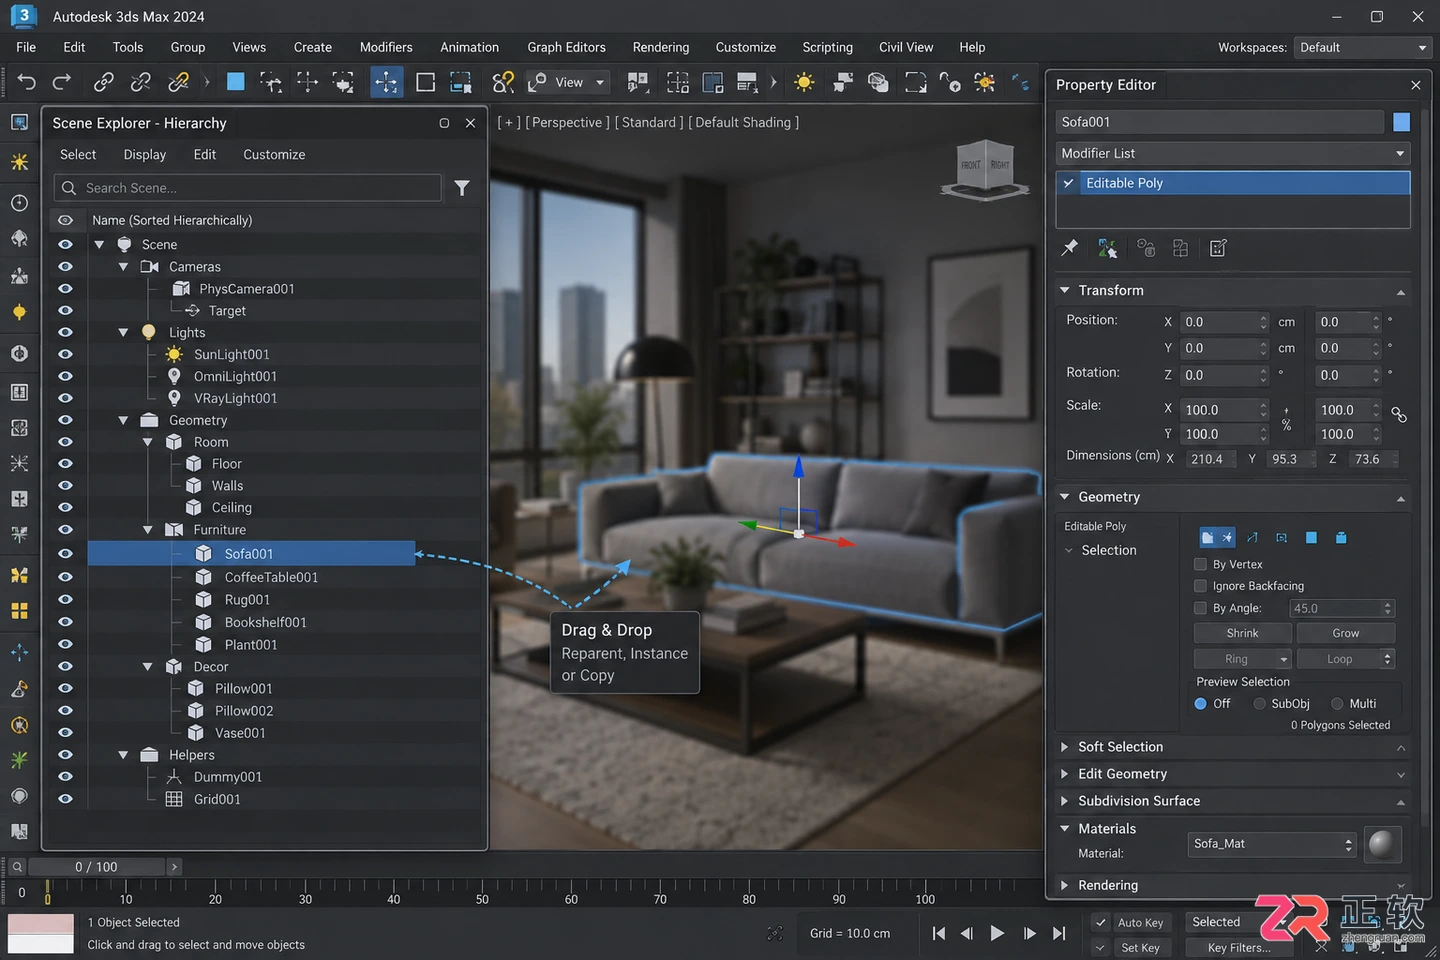1440x960 pixels.
Task: Click the Key Filters button
Action: point(1239,948)
